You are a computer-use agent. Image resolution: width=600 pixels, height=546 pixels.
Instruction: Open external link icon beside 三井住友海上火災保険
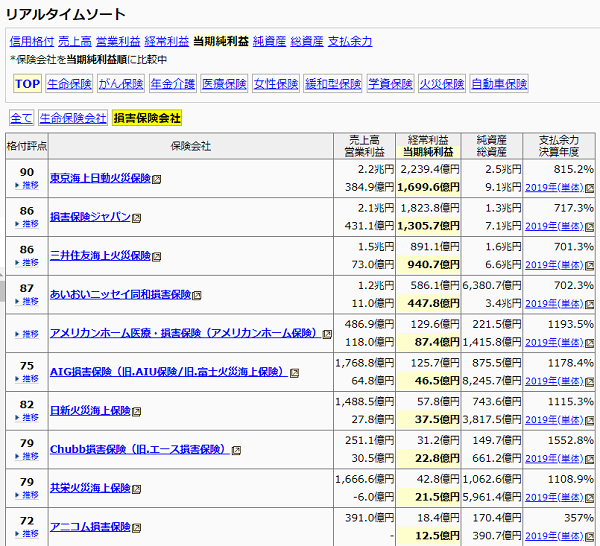(157, 257)
